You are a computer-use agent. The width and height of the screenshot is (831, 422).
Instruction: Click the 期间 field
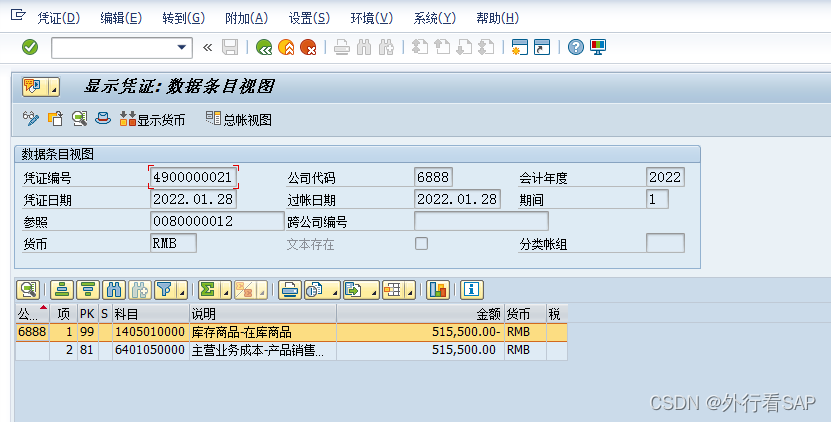coord(657,199)
